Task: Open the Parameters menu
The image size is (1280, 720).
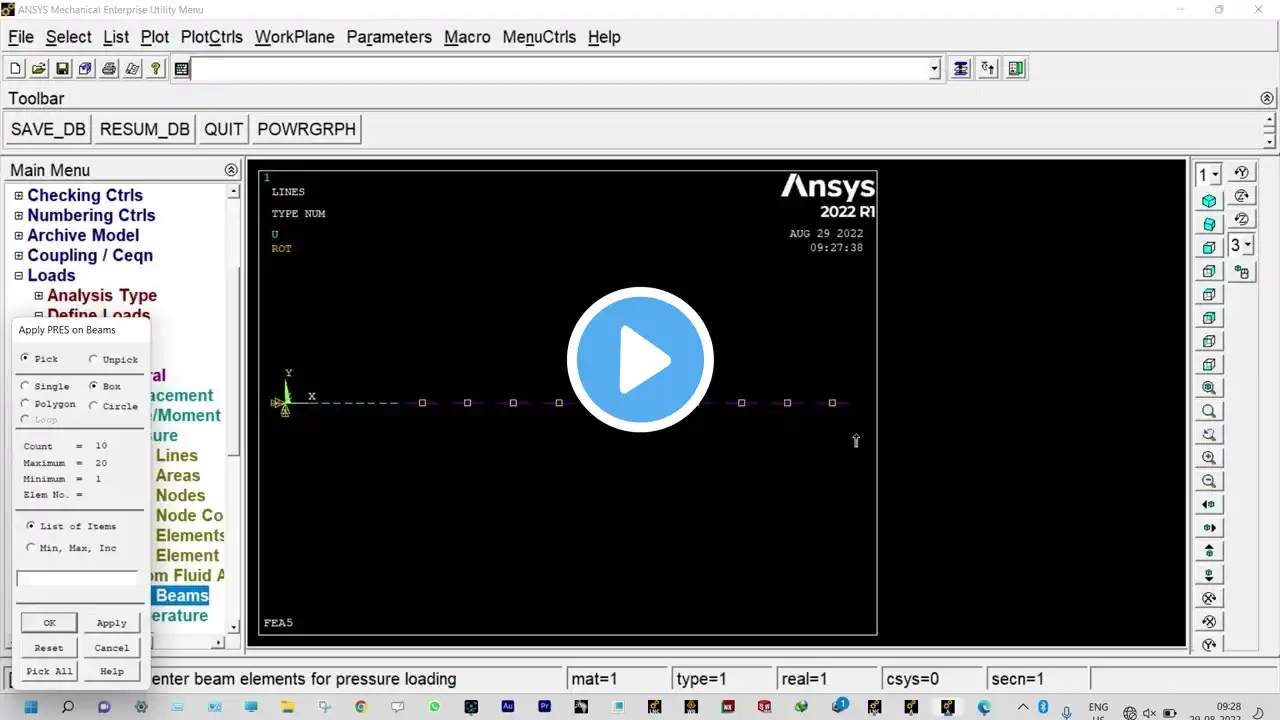Action: coord(389,37)
